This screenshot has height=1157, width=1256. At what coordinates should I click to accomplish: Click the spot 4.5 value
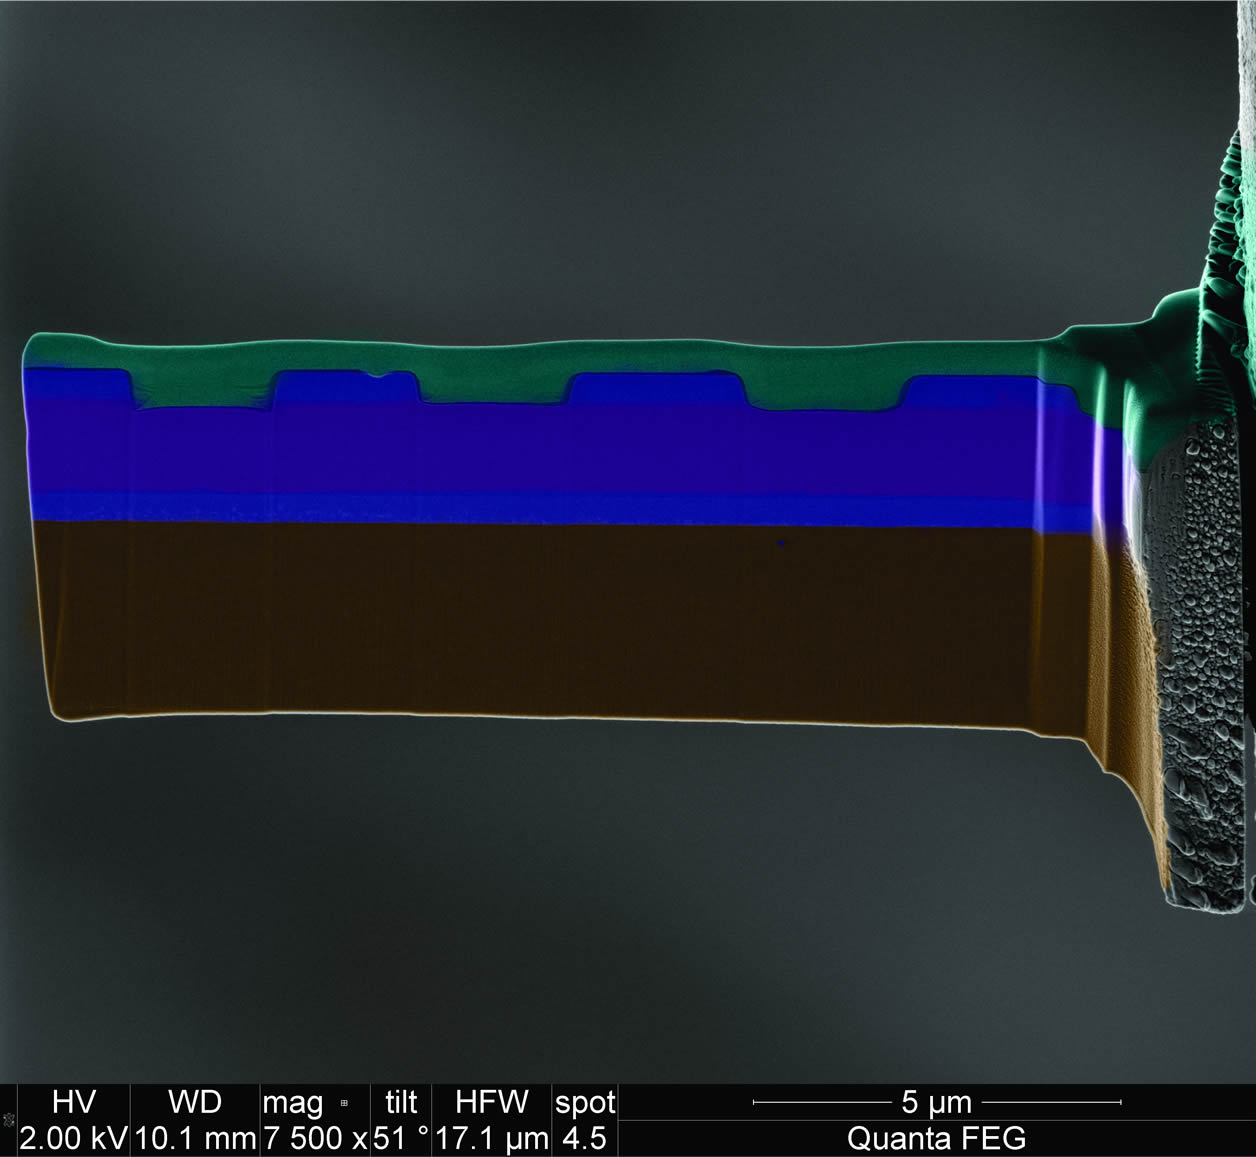tap(584, 1137)
